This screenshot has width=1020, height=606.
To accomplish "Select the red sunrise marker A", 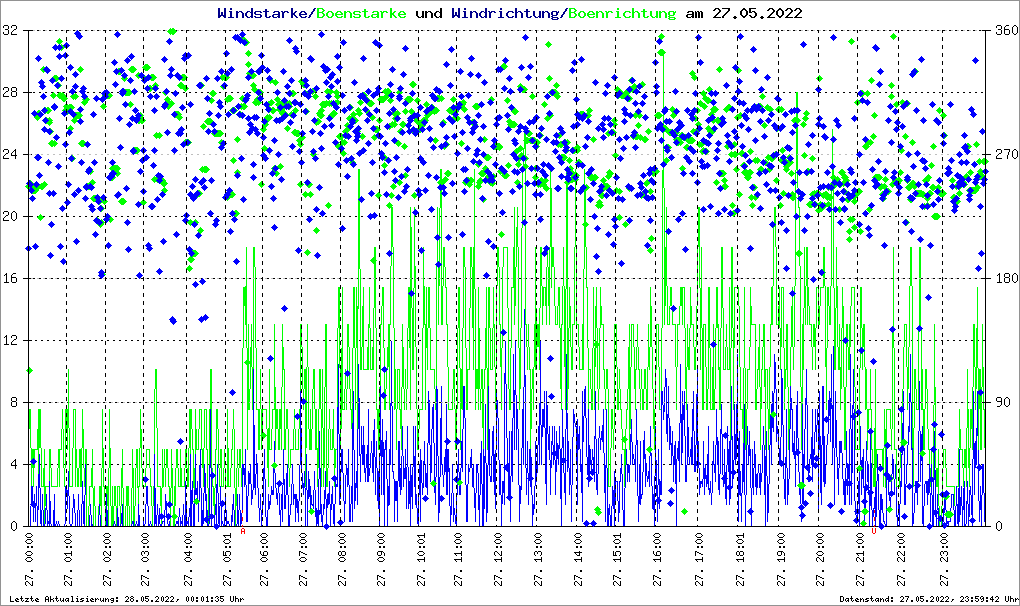I will (243, 532).
